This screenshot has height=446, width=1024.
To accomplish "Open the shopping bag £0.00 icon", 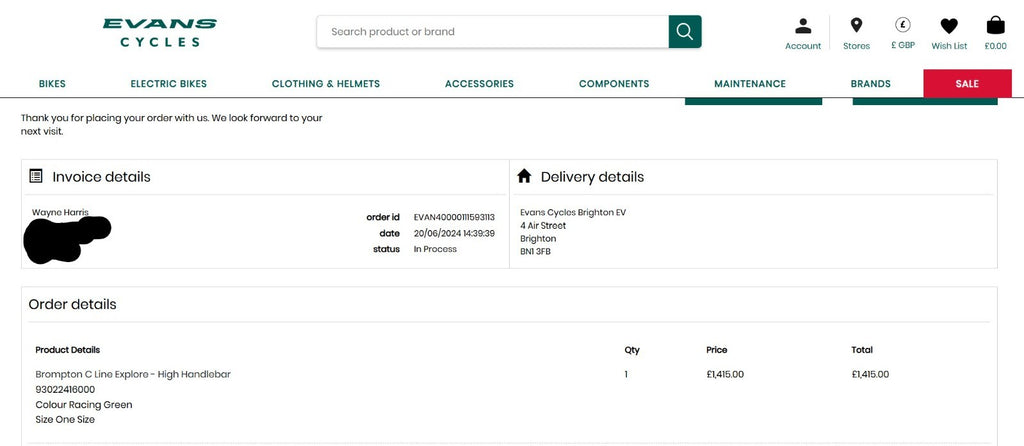I will 995,25.
